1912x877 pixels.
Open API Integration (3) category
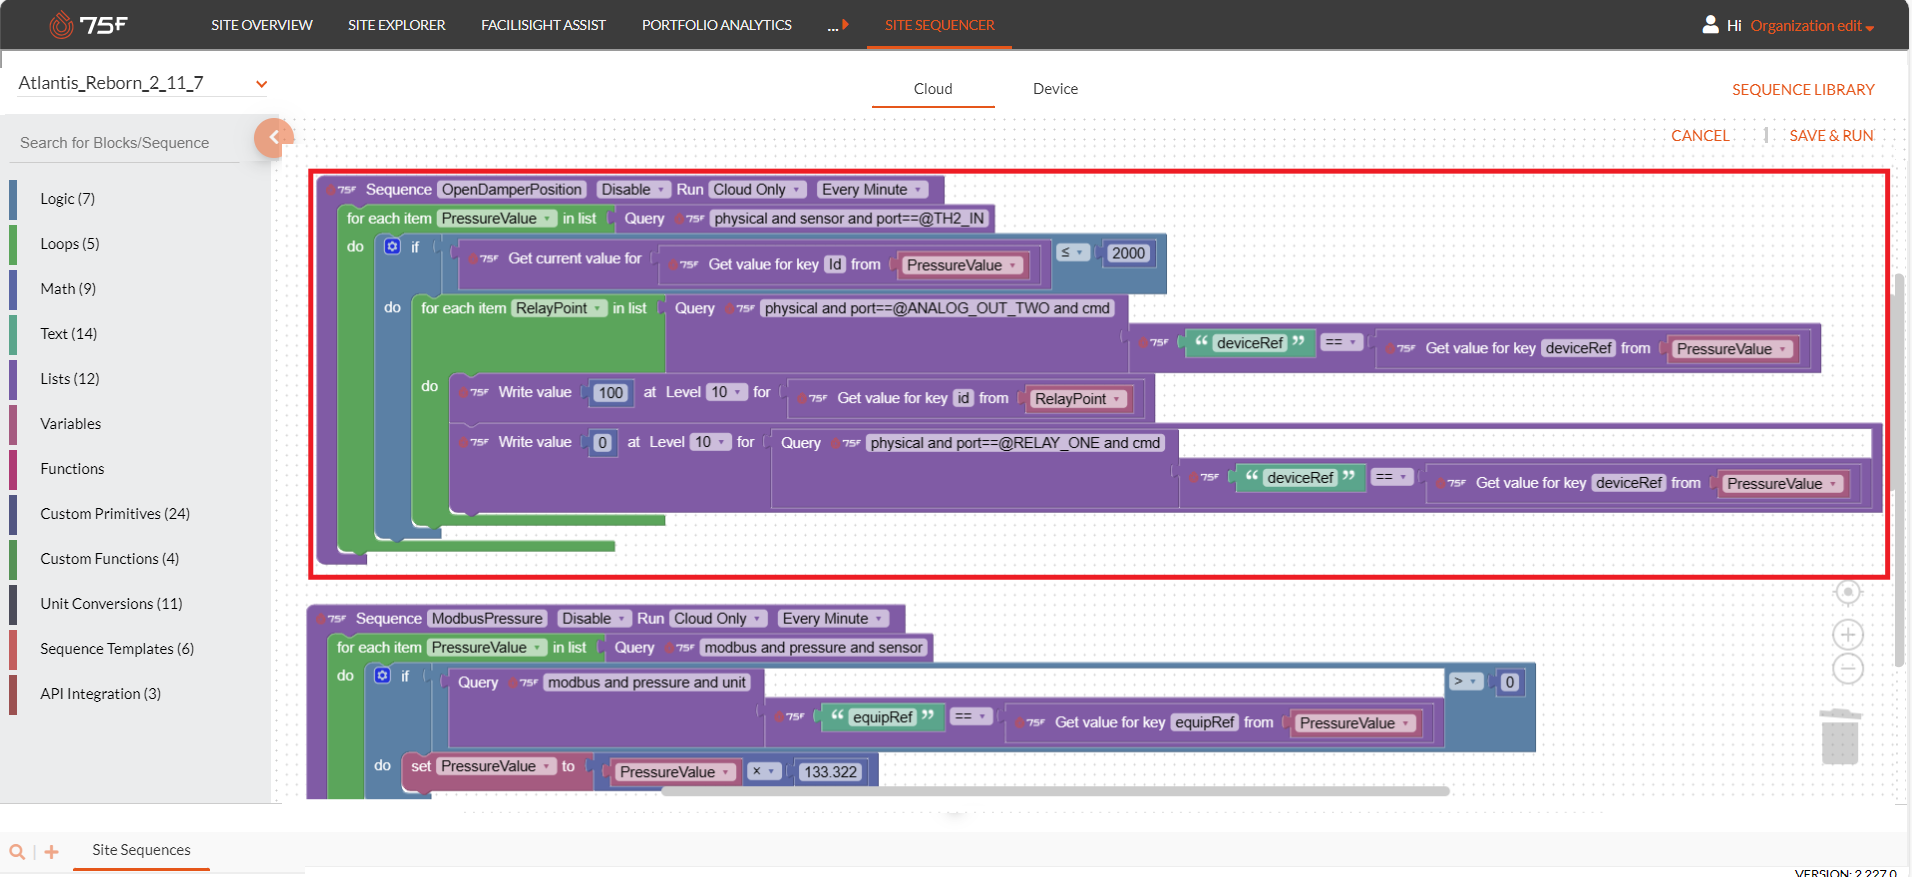[x=100, y=694]
